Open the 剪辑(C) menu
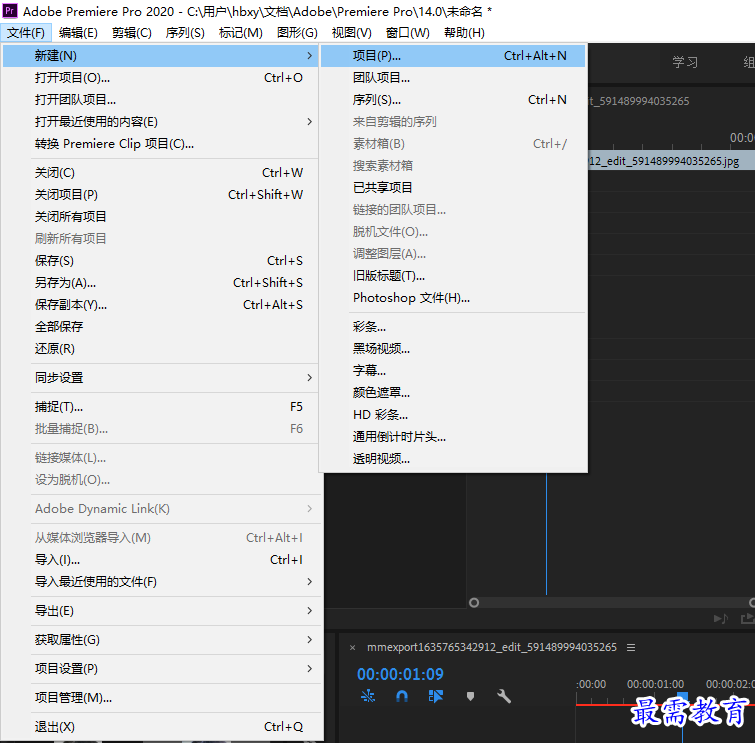755x743 pixels. [131, 33]
